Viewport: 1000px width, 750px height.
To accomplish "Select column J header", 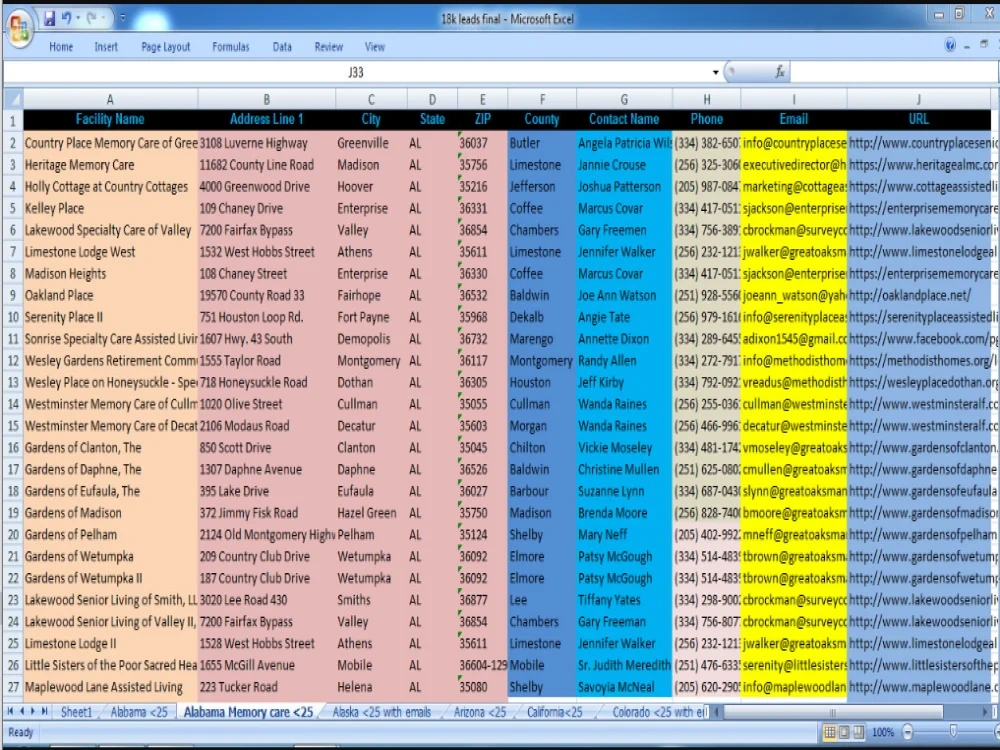I will point(918,99).
